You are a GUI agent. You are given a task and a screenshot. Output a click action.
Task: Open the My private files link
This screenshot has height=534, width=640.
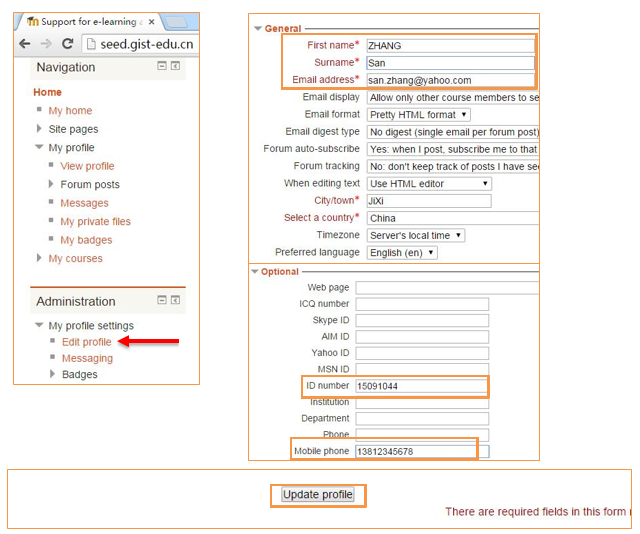(95, 221)
